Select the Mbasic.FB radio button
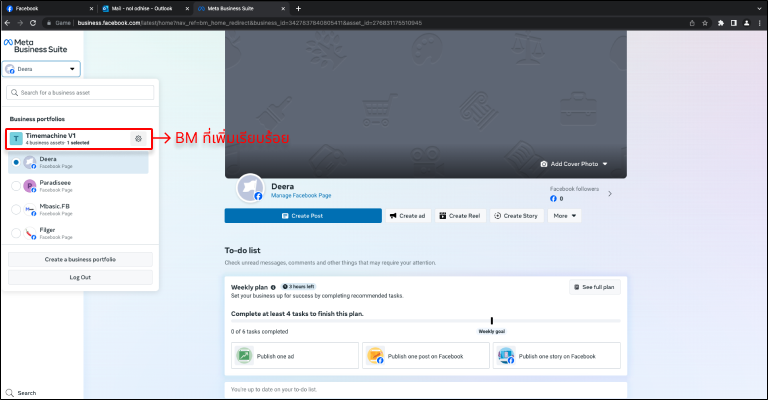This screenshot has width=768, height=400. pyautogui.click(x=16, y=210)
